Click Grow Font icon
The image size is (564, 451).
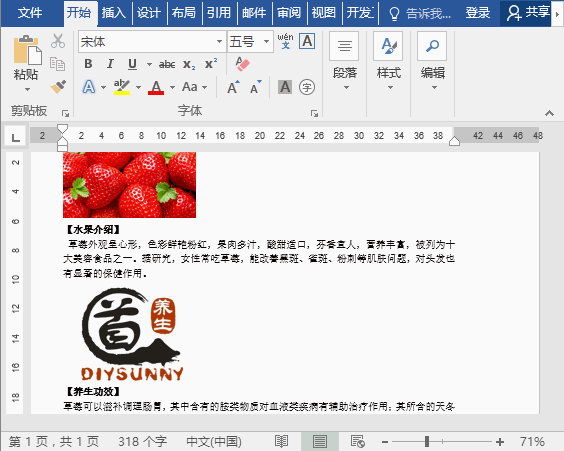click(x=233, y=87)
